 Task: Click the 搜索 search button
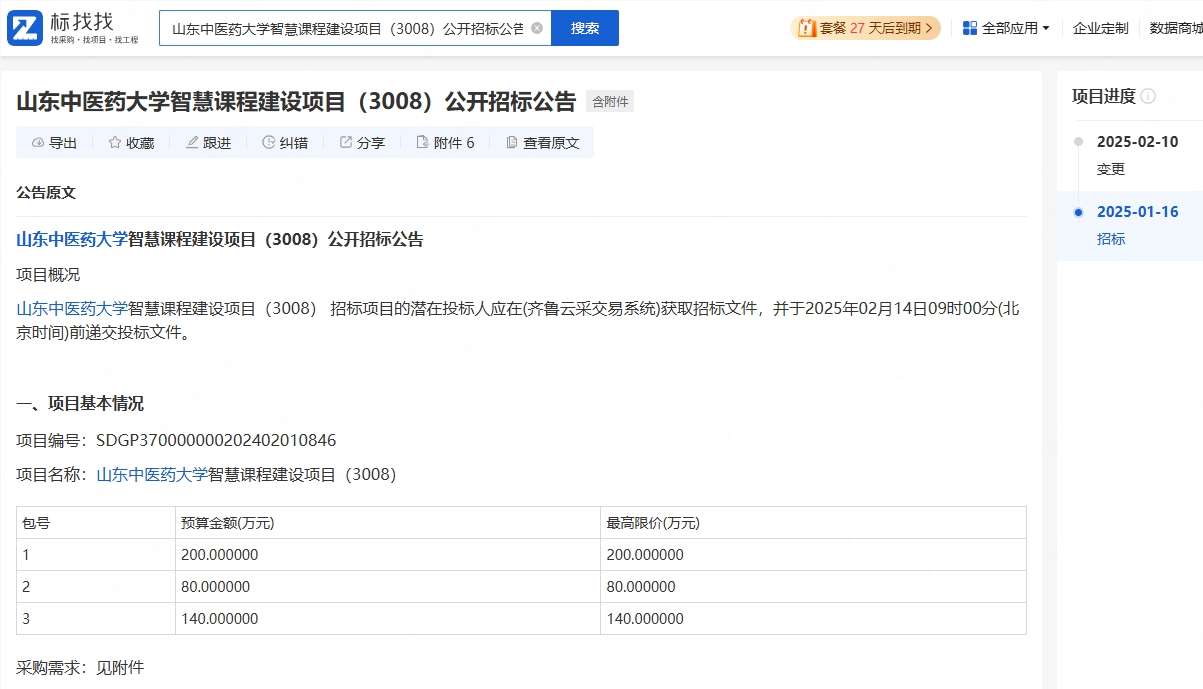click(585, 28)
